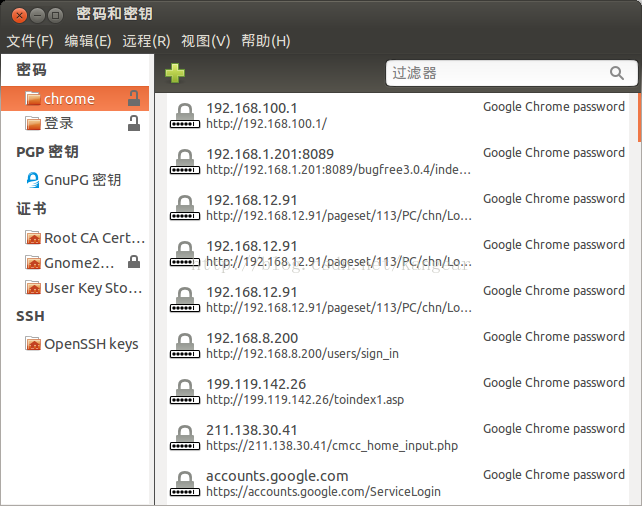Select the 登录 keyring label
642x506 pixels.
coord(59,123)
